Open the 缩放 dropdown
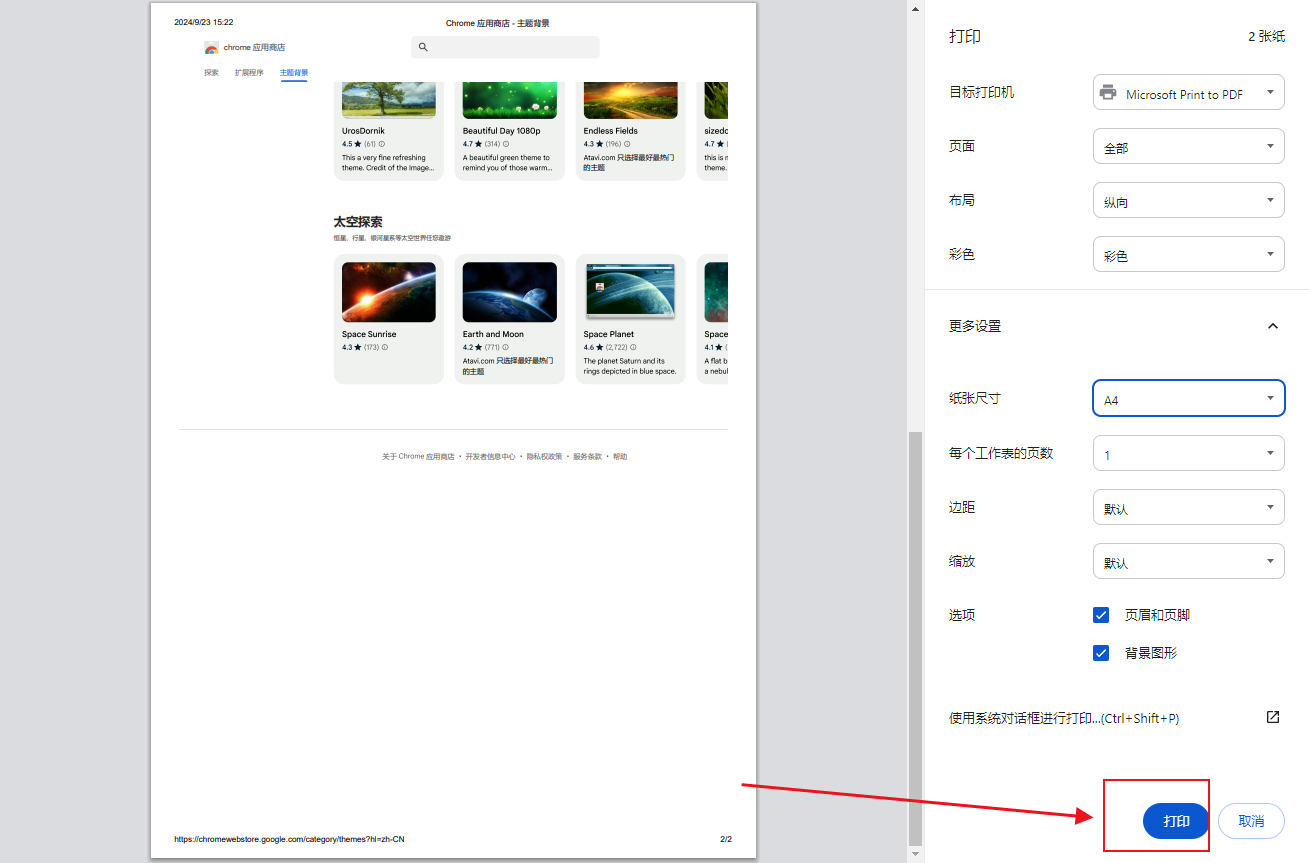The image size is (1309, 863). point(1189,562)
